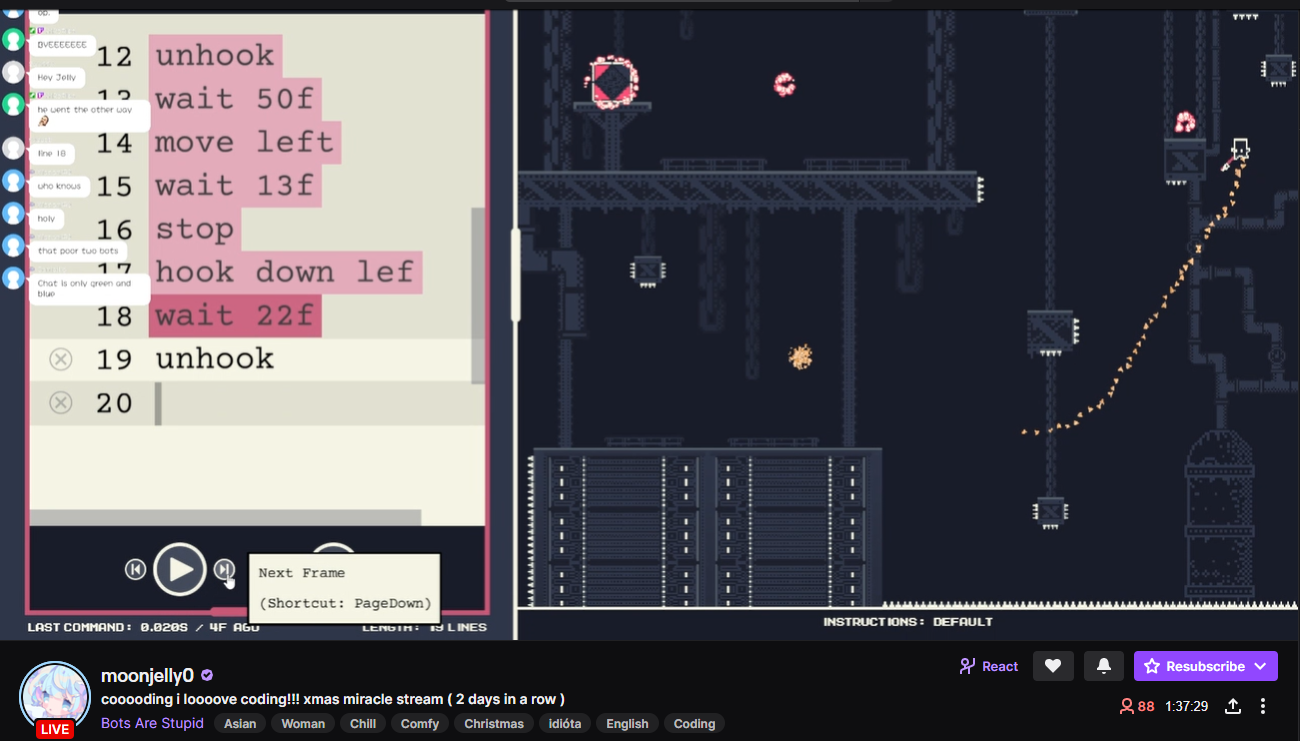This screenshot has height=741, width=1300.
Task: Click the 'he went the other way' message
Action: (90, 115)
